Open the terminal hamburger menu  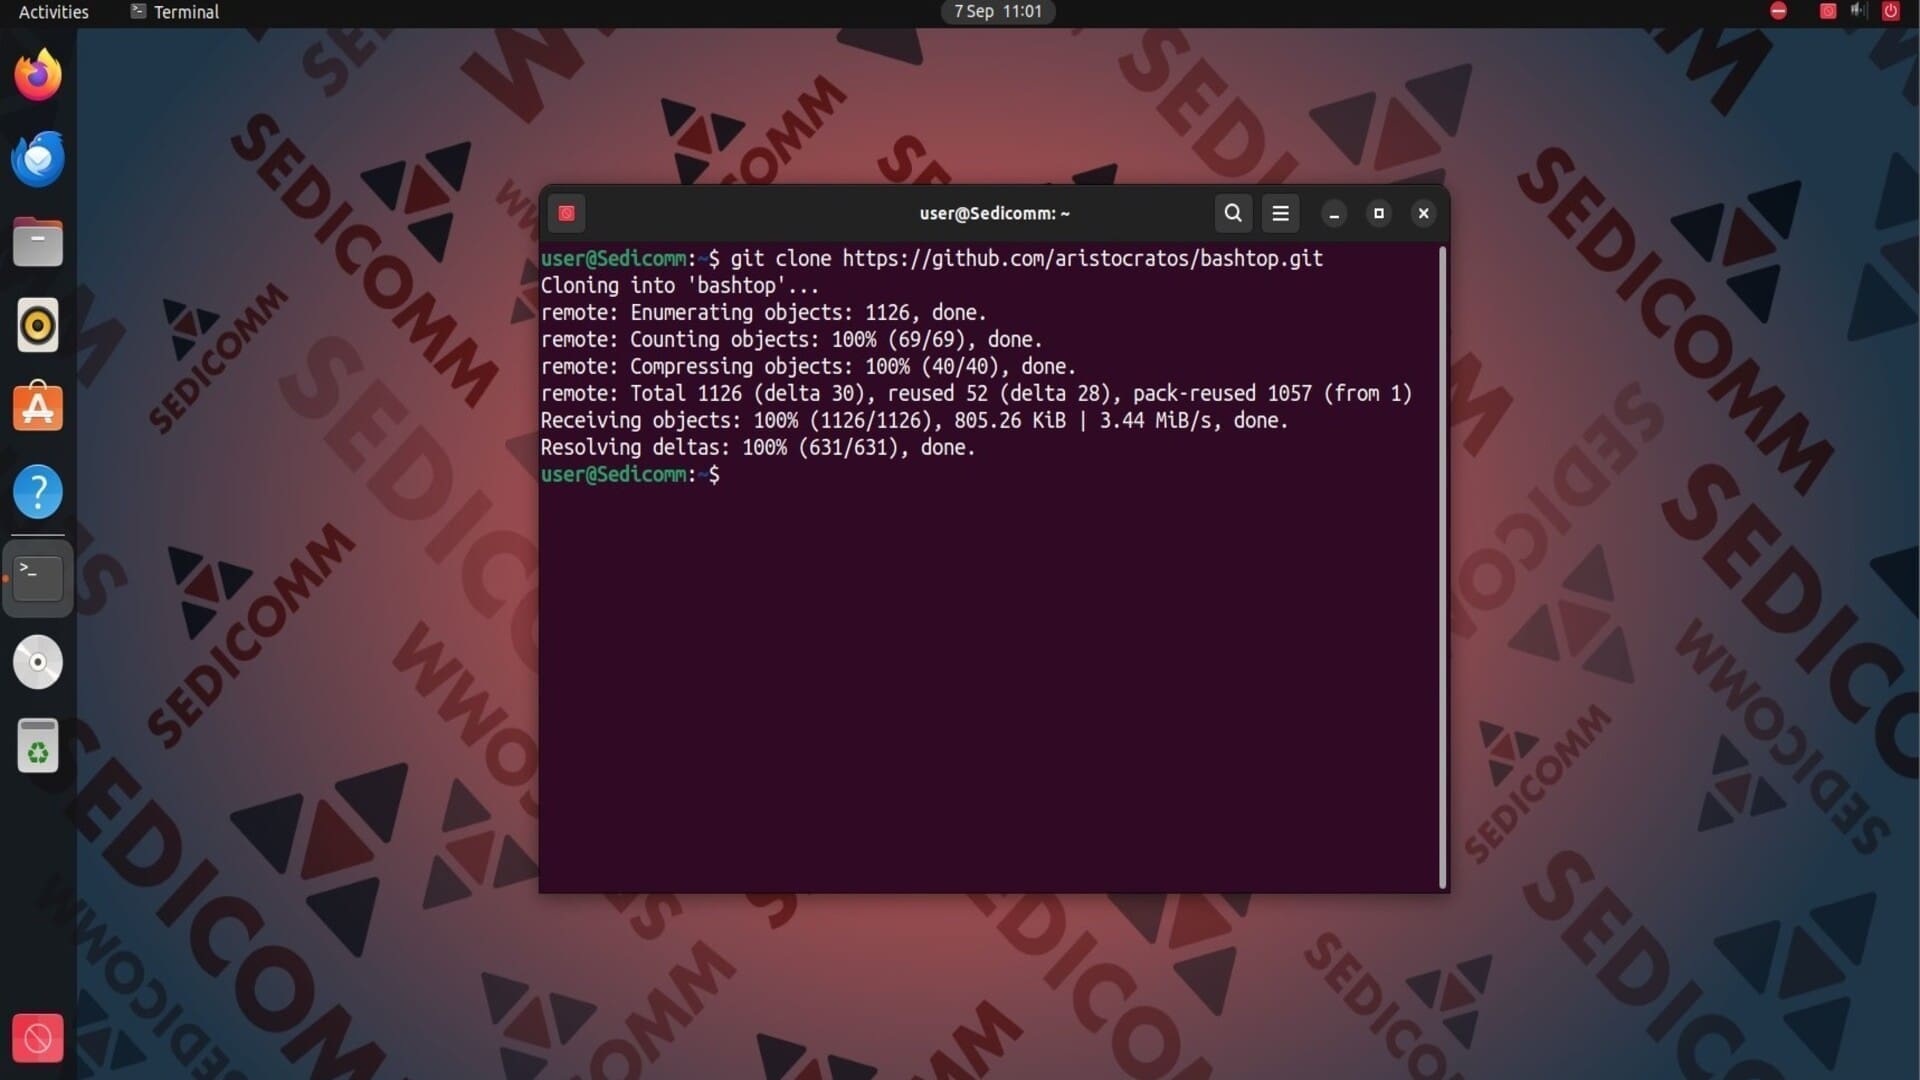[1280, 213]
